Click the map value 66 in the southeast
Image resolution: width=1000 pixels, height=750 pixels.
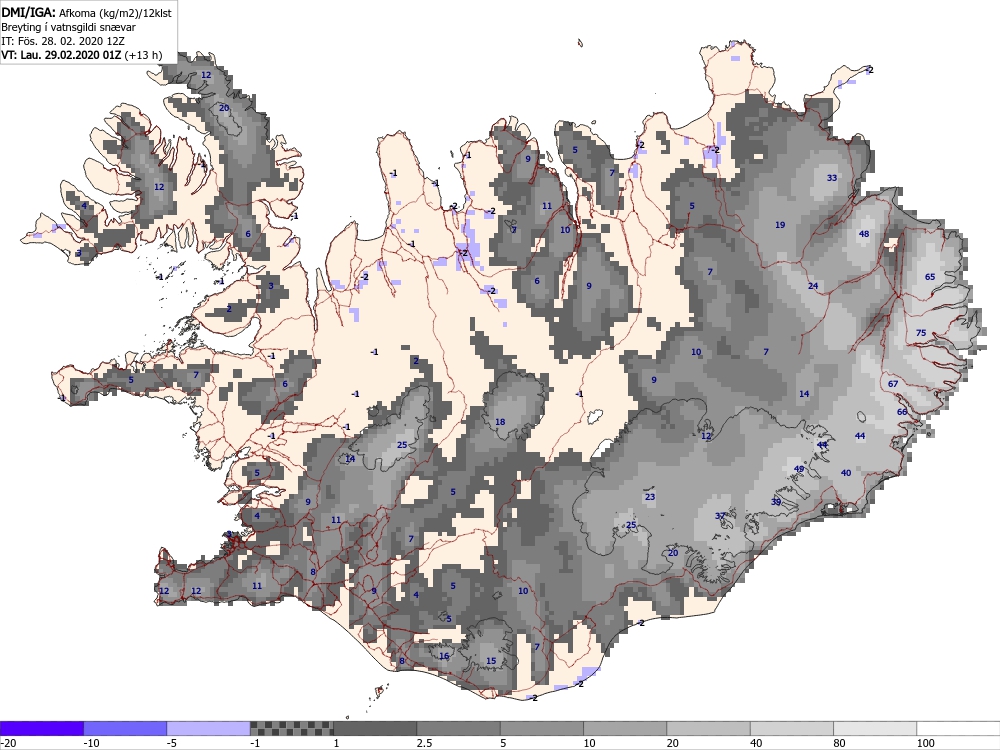[902, 412]
